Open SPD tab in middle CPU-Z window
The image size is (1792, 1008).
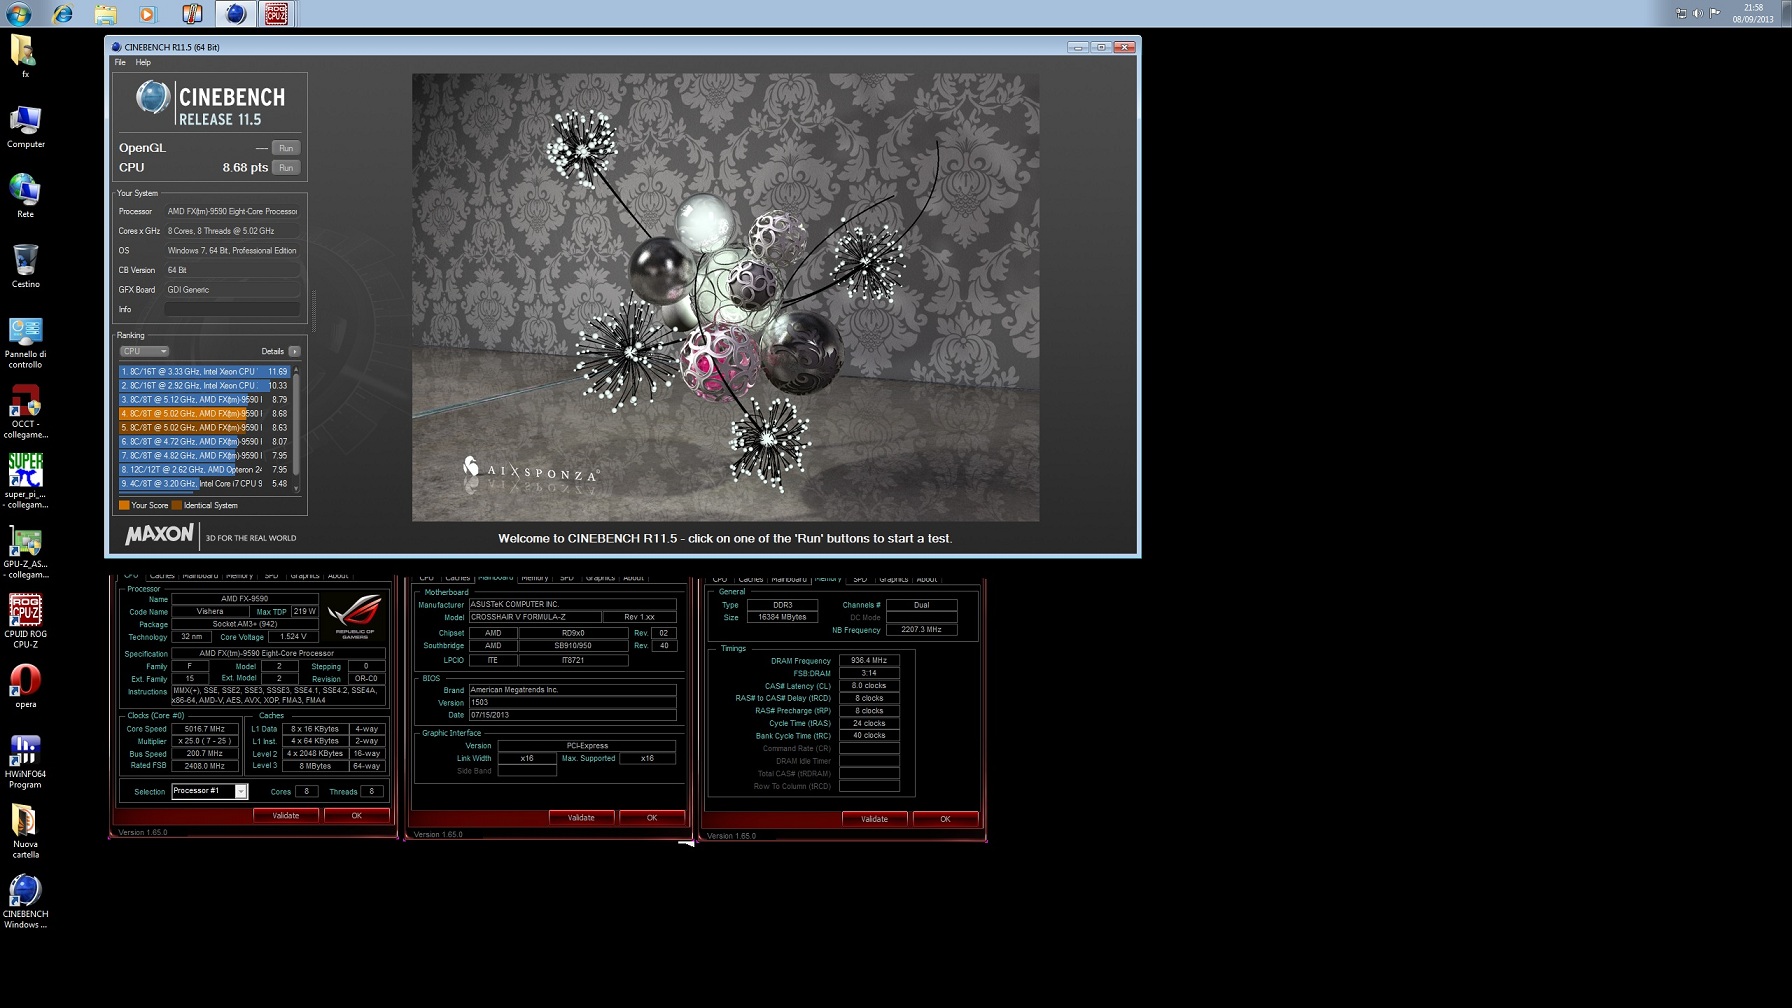coord(567,578)
